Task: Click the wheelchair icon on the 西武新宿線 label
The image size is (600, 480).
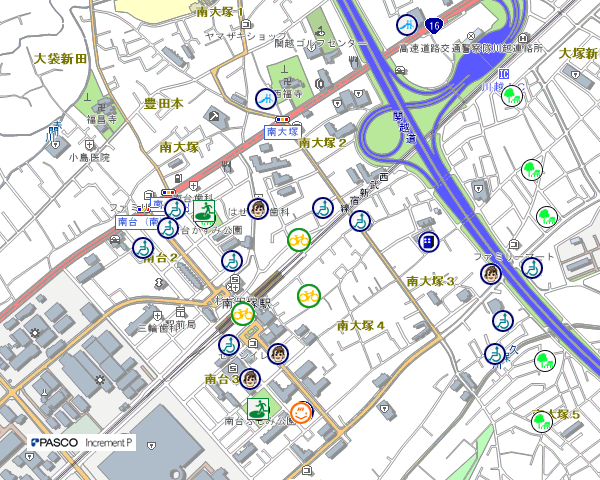Action: [x=360, y=221]
